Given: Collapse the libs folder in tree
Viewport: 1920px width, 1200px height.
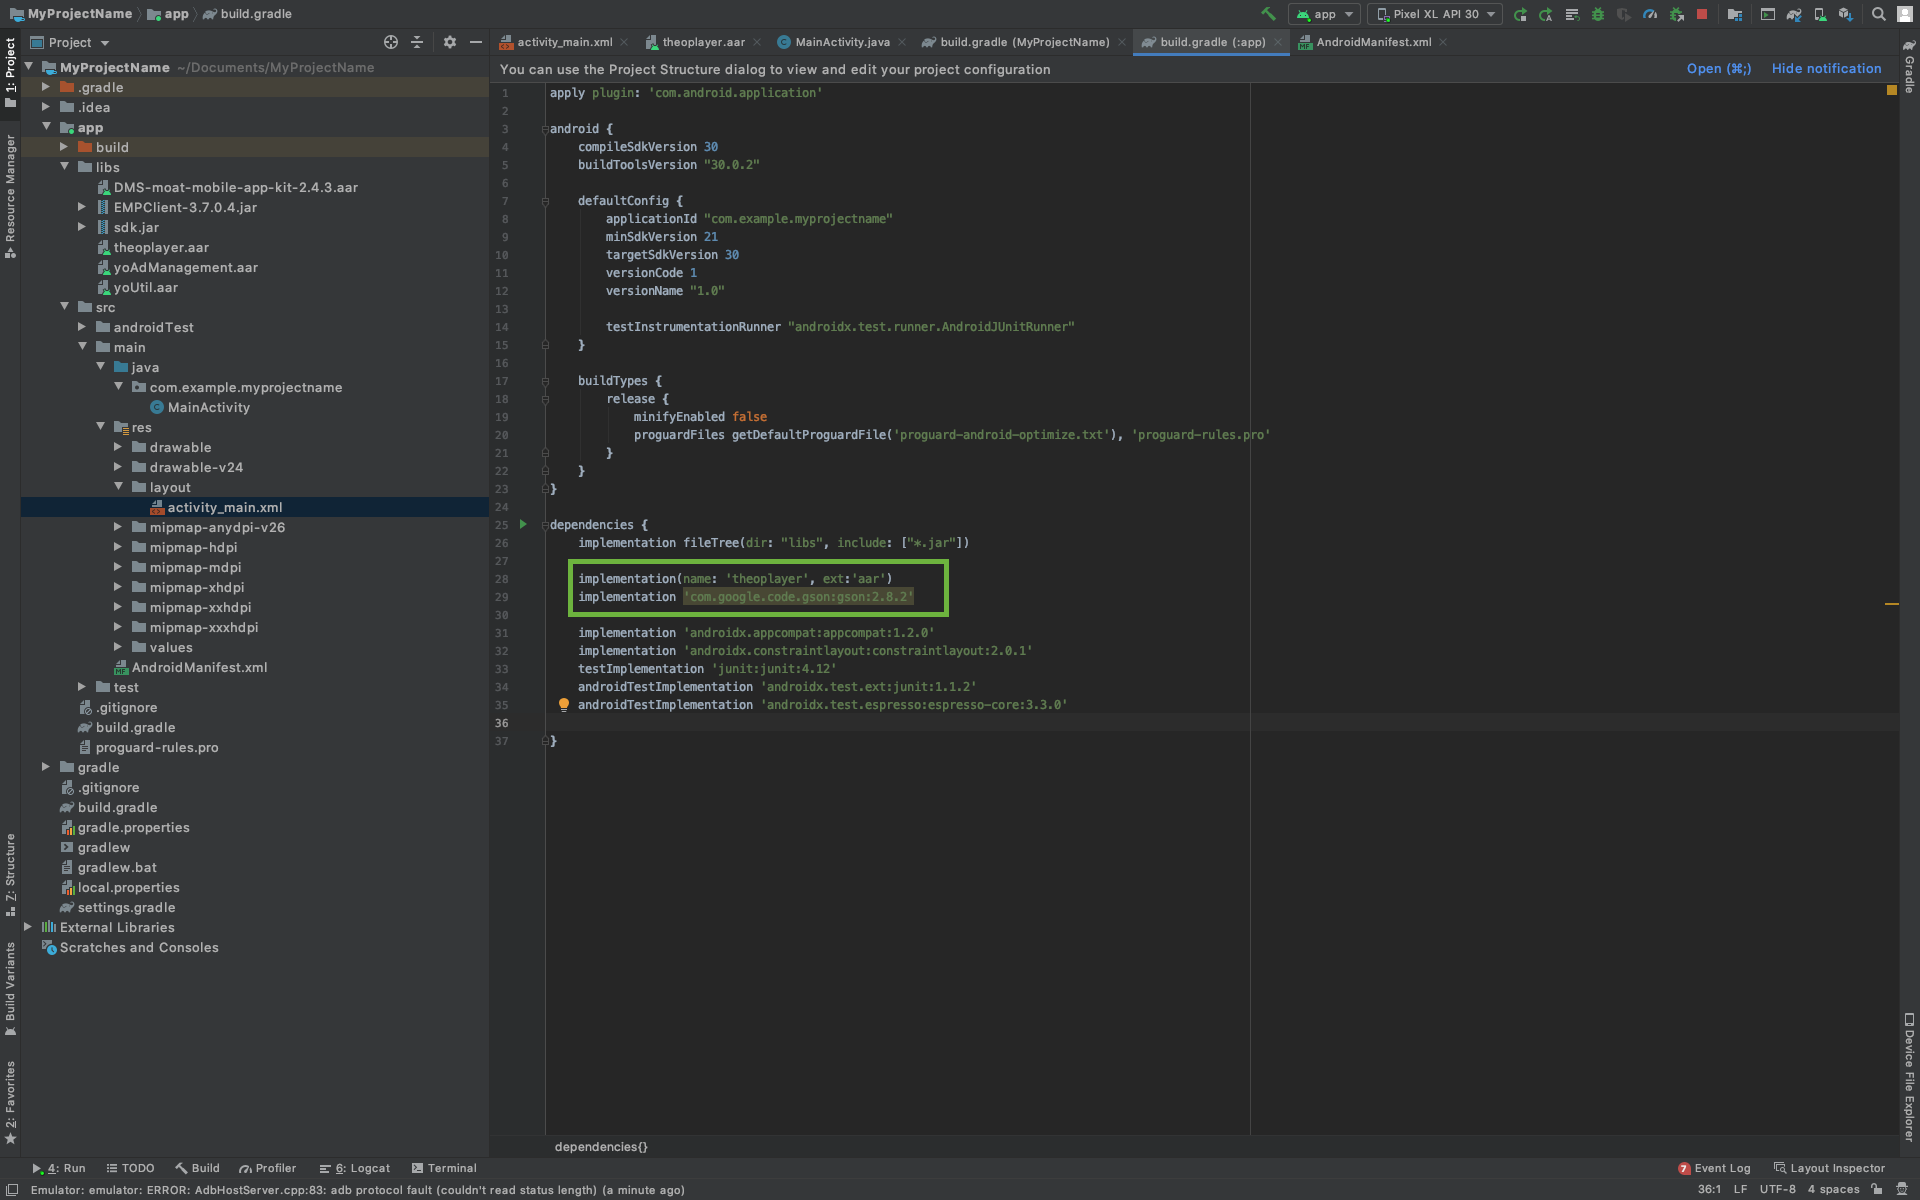Looking at the screenshot, I should 65,167.
